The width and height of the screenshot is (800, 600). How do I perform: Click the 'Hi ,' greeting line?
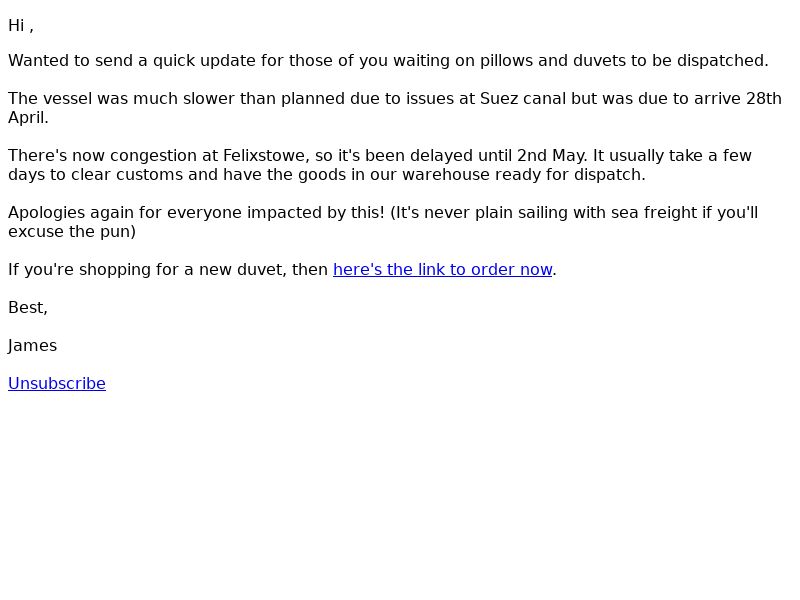tap(21, 26)
